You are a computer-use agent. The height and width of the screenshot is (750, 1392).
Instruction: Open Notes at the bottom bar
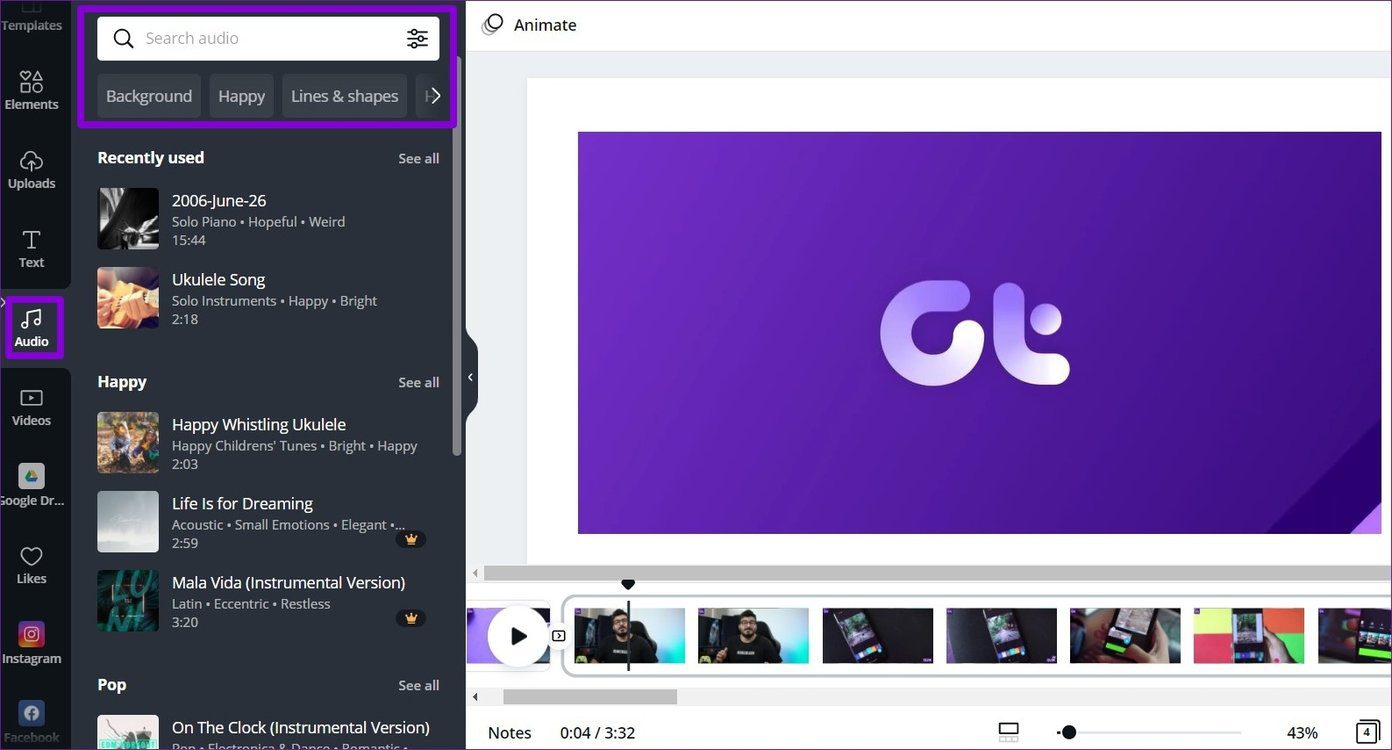coord(509,733)
